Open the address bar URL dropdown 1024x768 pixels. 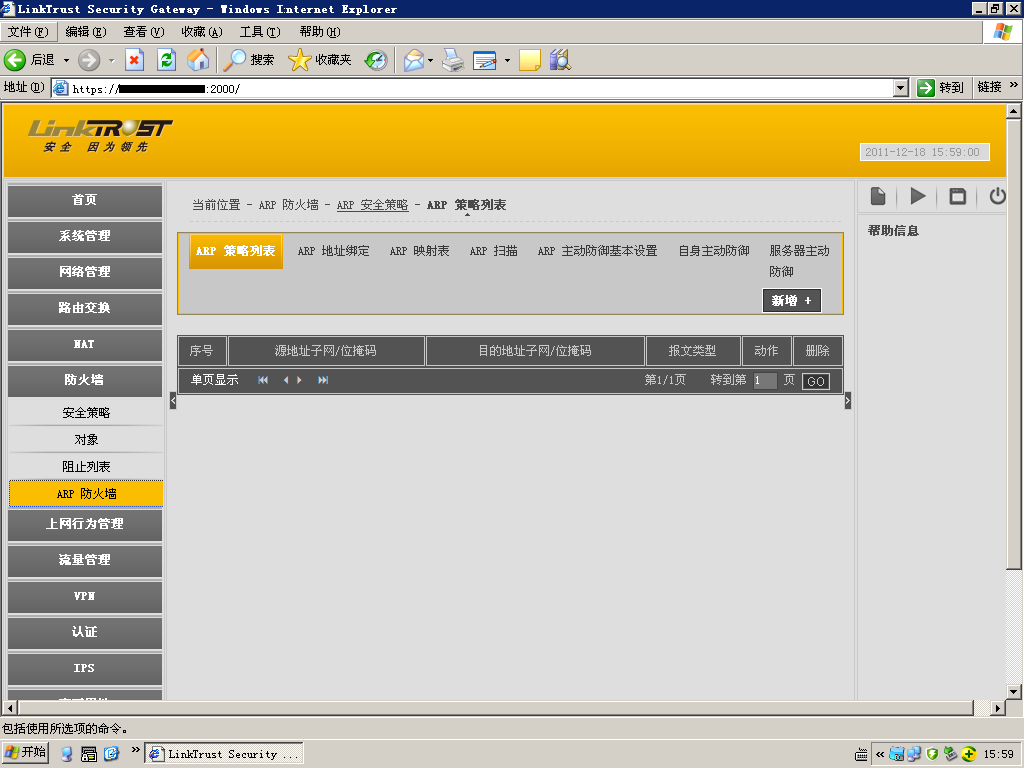pyautogui.click(x=901, y=88)
